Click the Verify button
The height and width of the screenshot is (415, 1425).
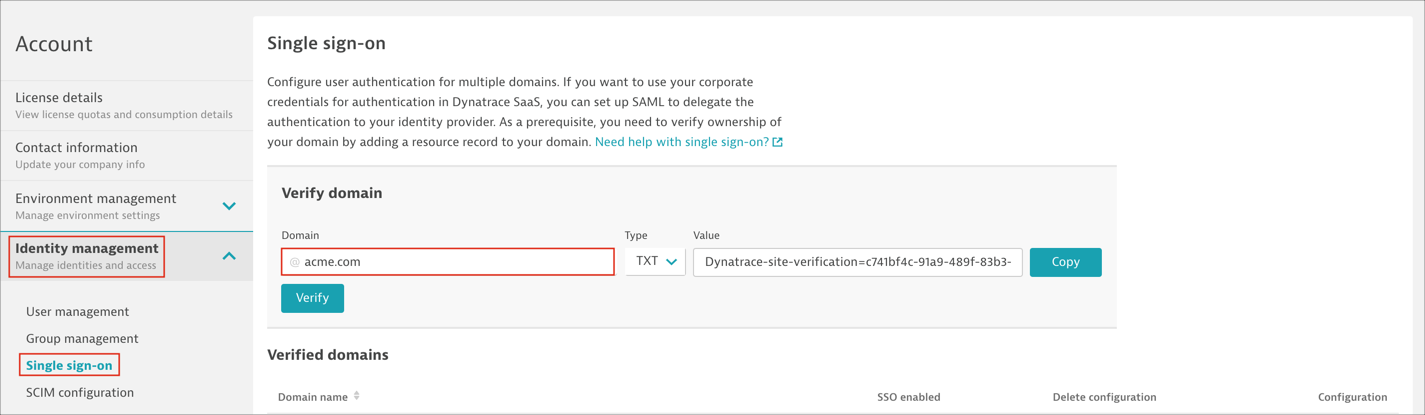312,298
